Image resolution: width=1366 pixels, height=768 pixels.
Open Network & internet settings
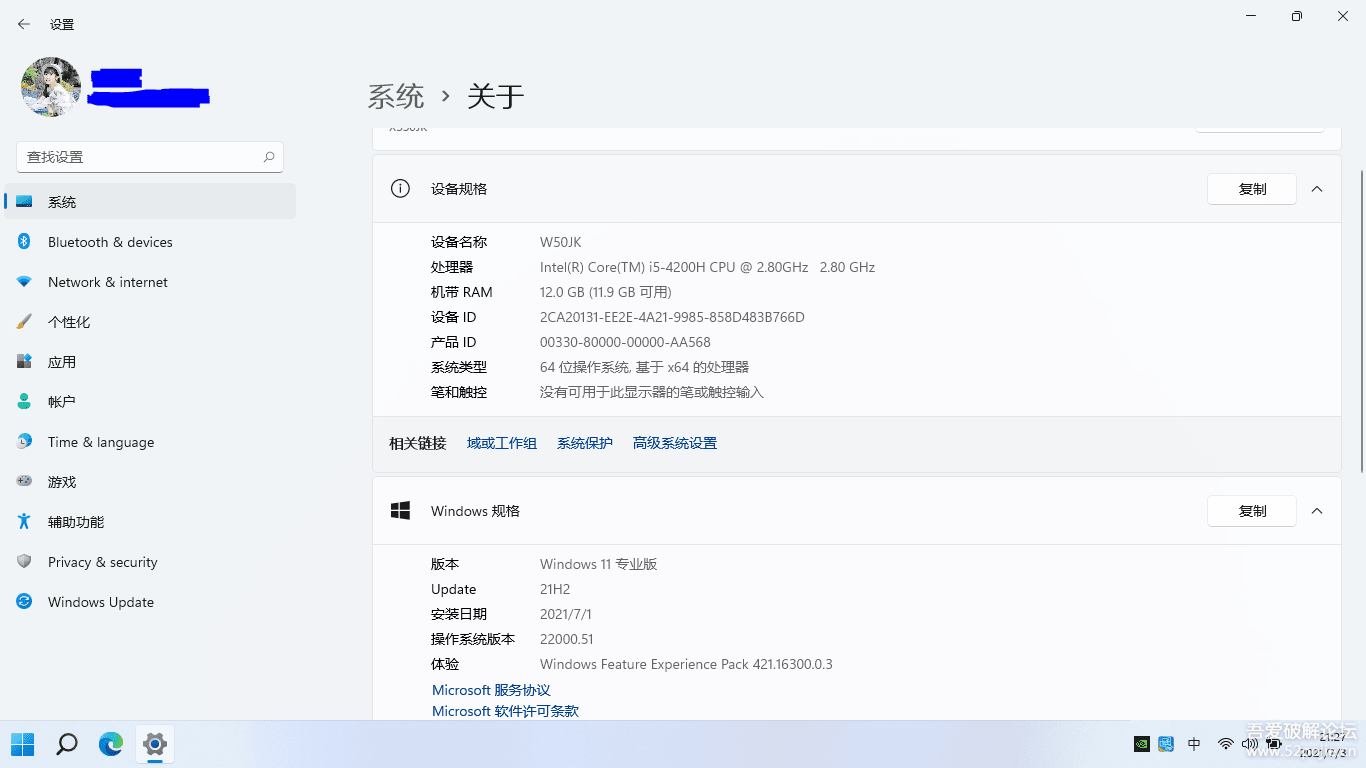150,282
